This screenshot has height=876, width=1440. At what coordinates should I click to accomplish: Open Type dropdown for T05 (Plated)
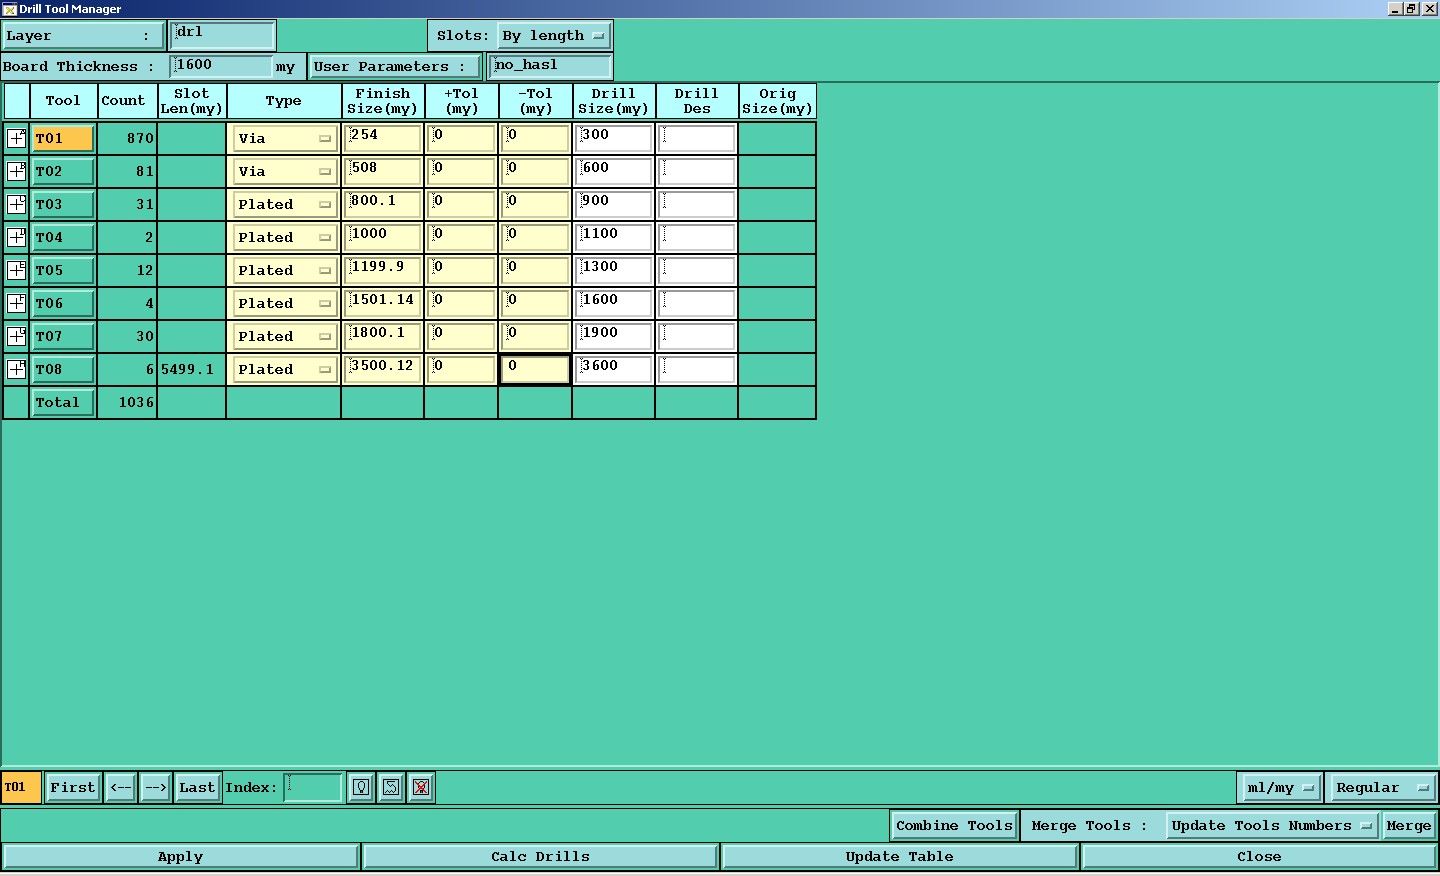tap(284, 270)
